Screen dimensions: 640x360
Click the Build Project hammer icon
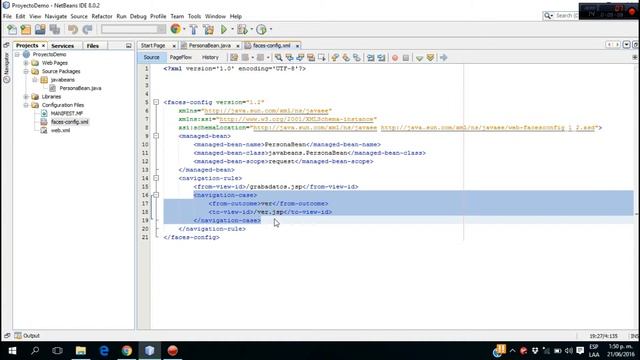(194, 29)
